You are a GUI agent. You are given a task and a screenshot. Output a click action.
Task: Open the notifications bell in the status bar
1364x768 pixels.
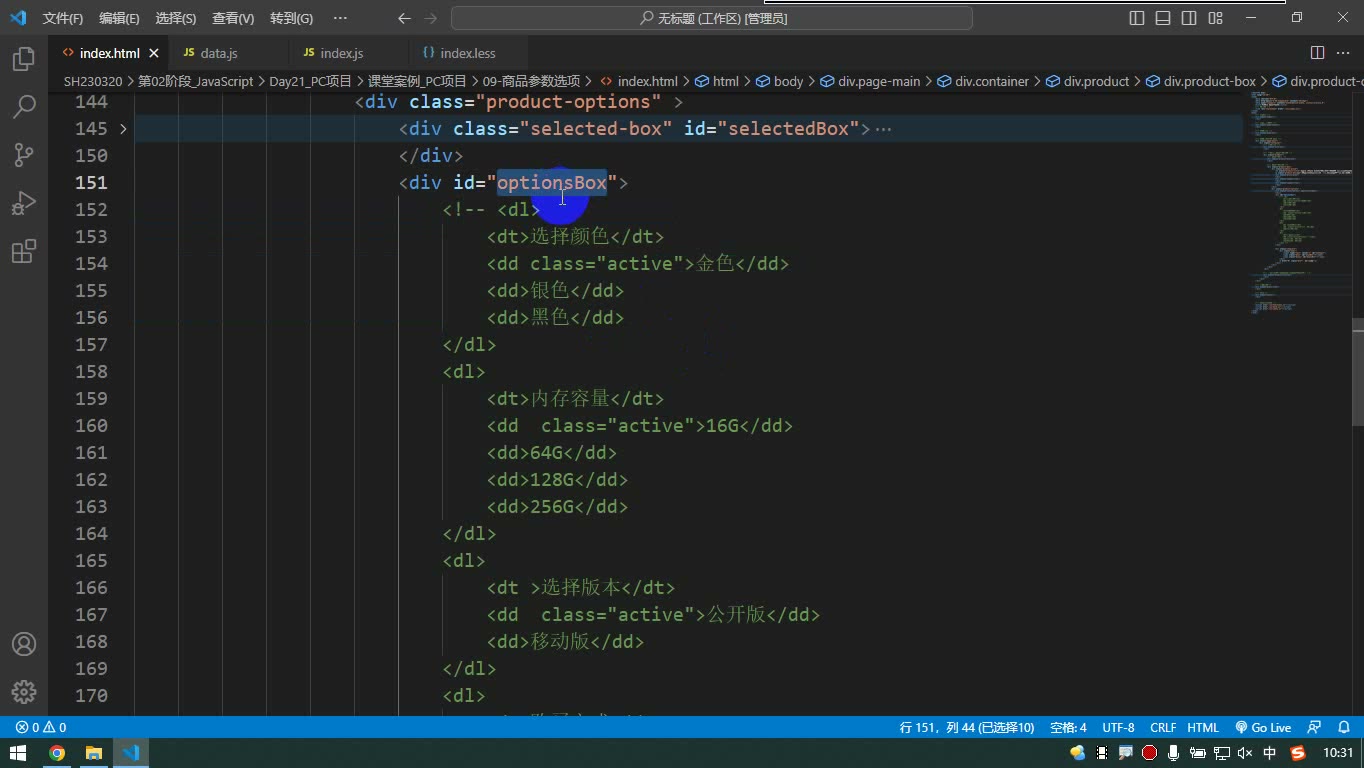1344,727
